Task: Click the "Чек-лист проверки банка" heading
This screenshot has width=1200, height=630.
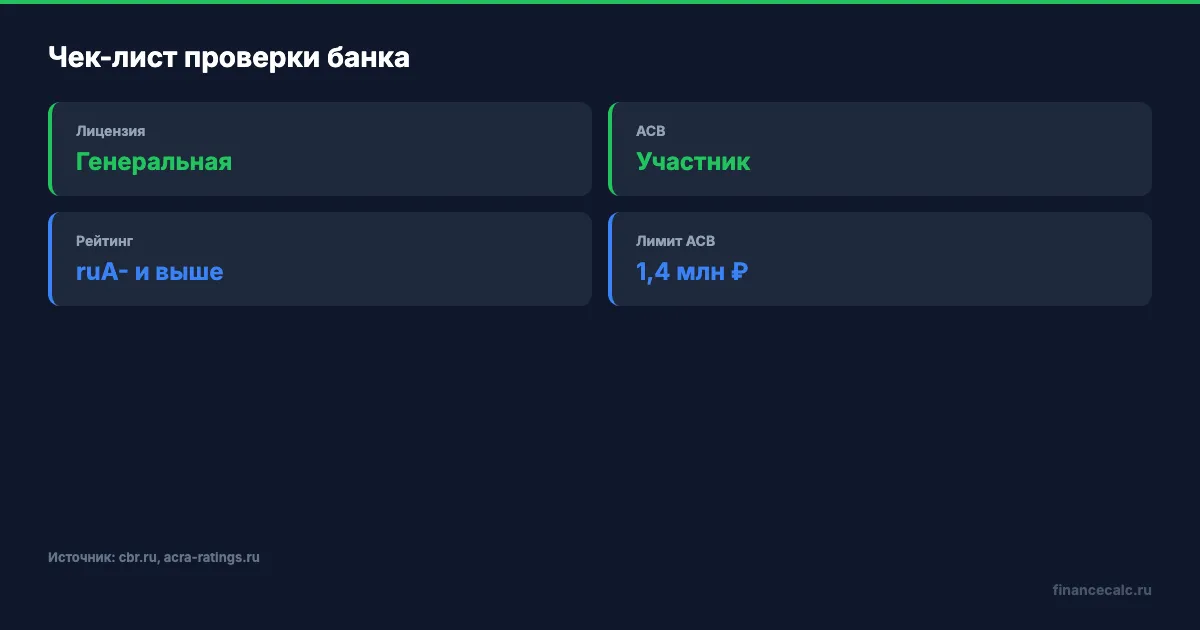Action: (x=229, y=58)
